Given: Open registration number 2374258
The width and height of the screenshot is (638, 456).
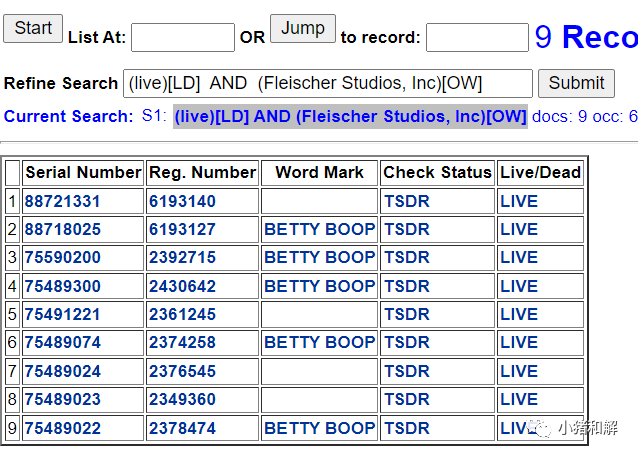Looking at the screenshot, I should (182, 343).
